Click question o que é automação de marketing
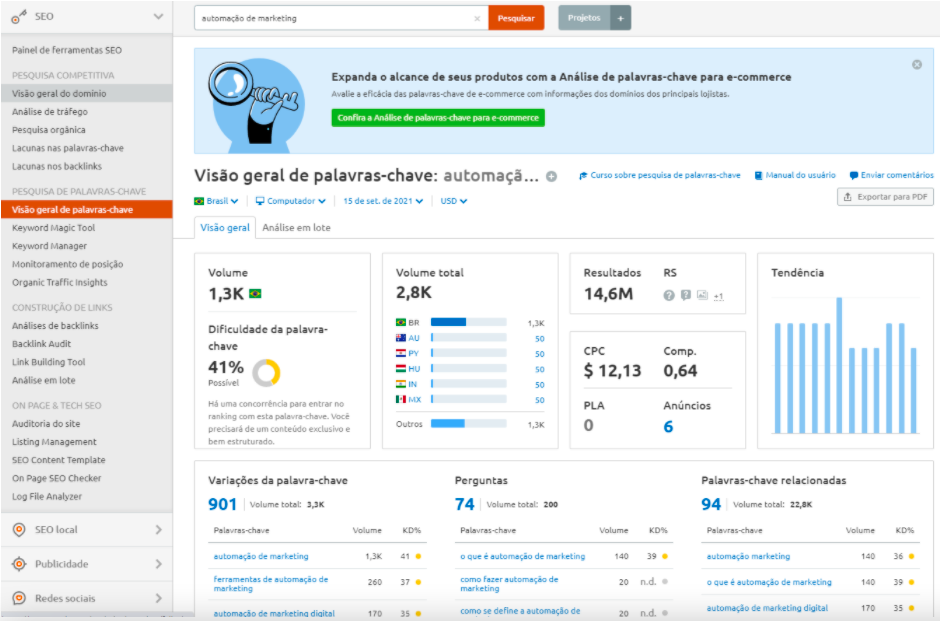This screenshot has height=621, width=940. click(x=523, y=556)
